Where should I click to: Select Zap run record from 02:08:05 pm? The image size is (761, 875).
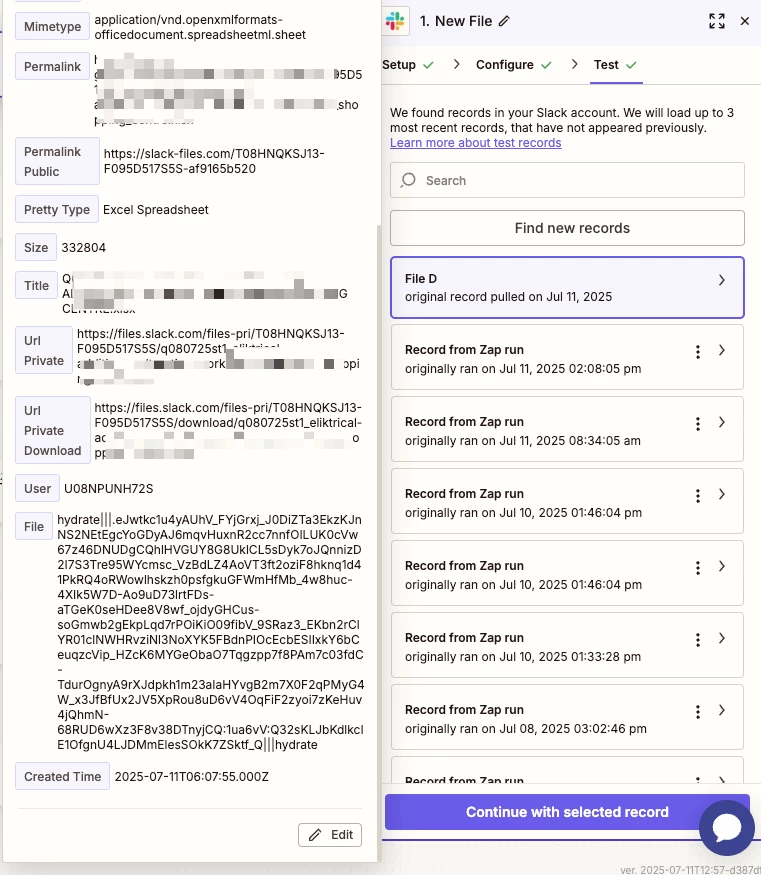567,357
